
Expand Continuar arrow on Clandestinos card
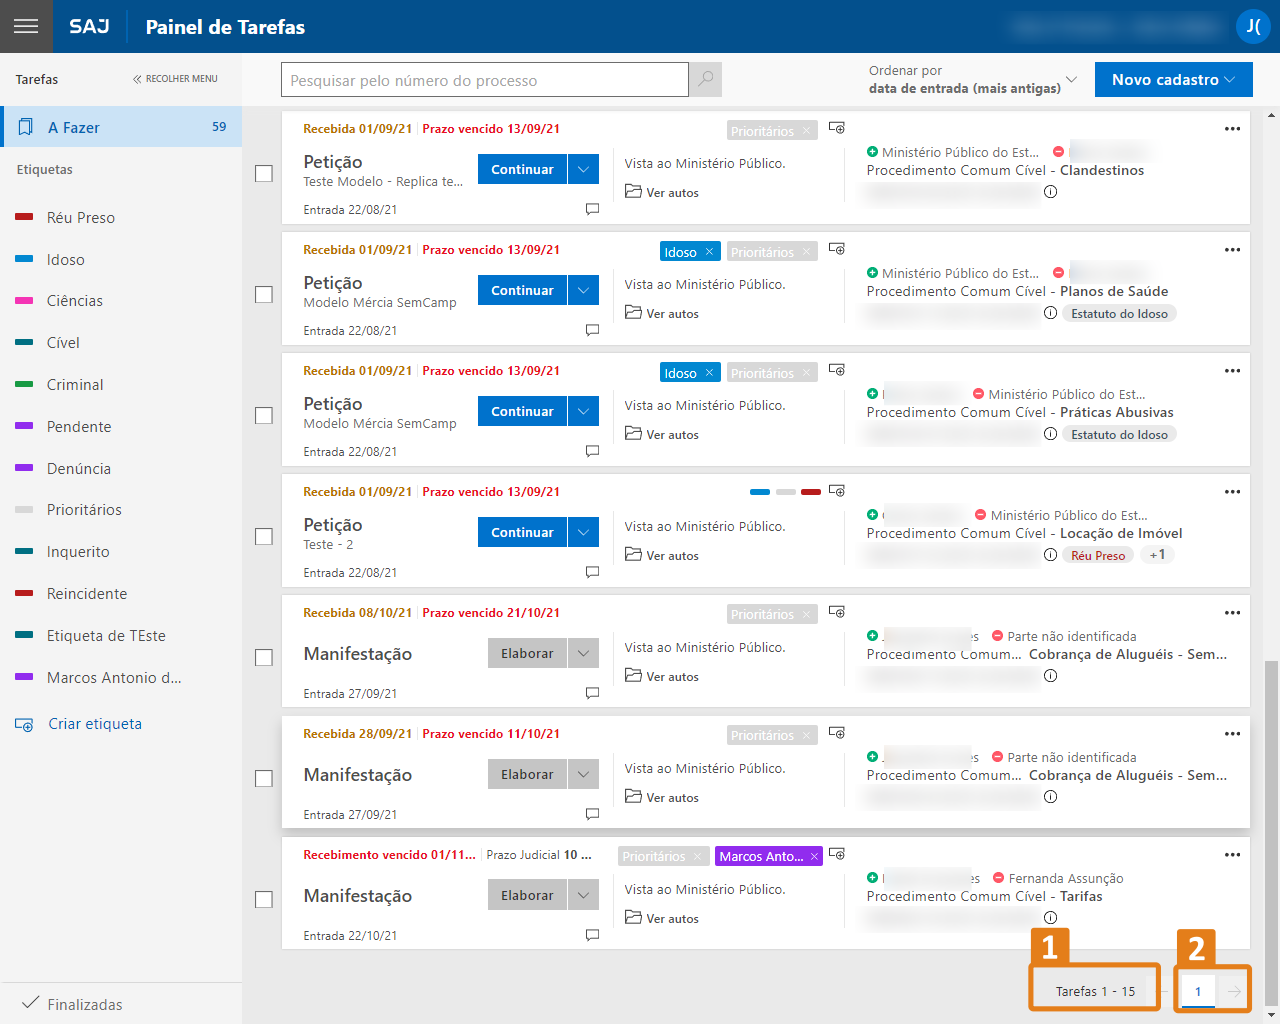click(583, 169)
